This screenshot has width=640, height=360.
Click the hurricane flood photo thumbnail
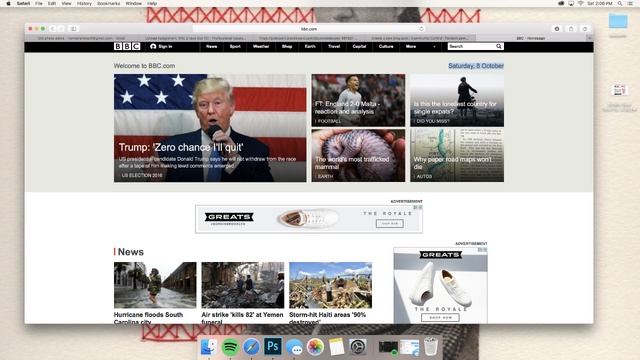pyautogui.click(x=155, y=285)
